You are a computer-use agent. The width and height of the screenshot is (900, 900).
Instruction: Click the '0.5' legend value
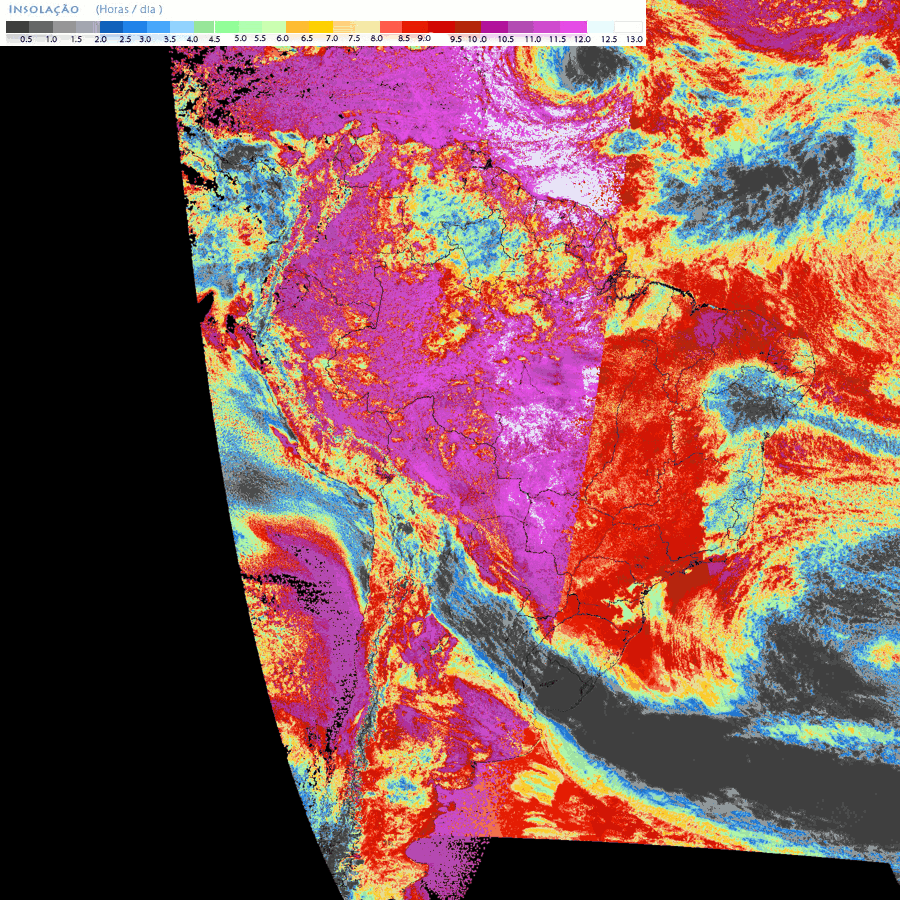click(26, 39)
